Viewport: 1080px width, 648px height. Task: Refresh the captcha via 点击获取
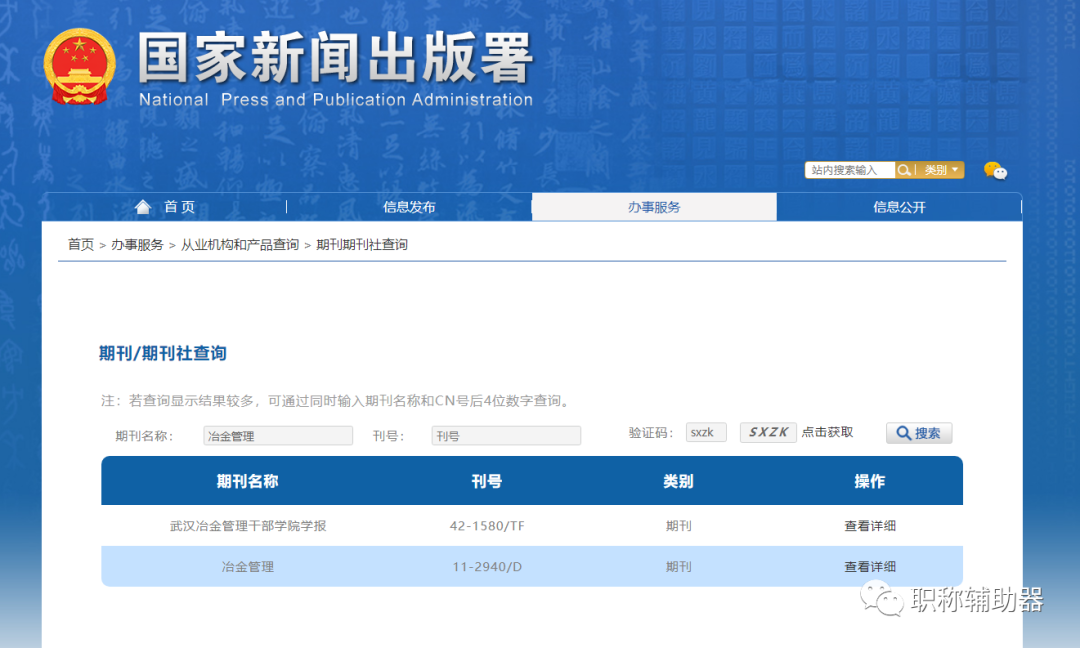tap(827, 432)
